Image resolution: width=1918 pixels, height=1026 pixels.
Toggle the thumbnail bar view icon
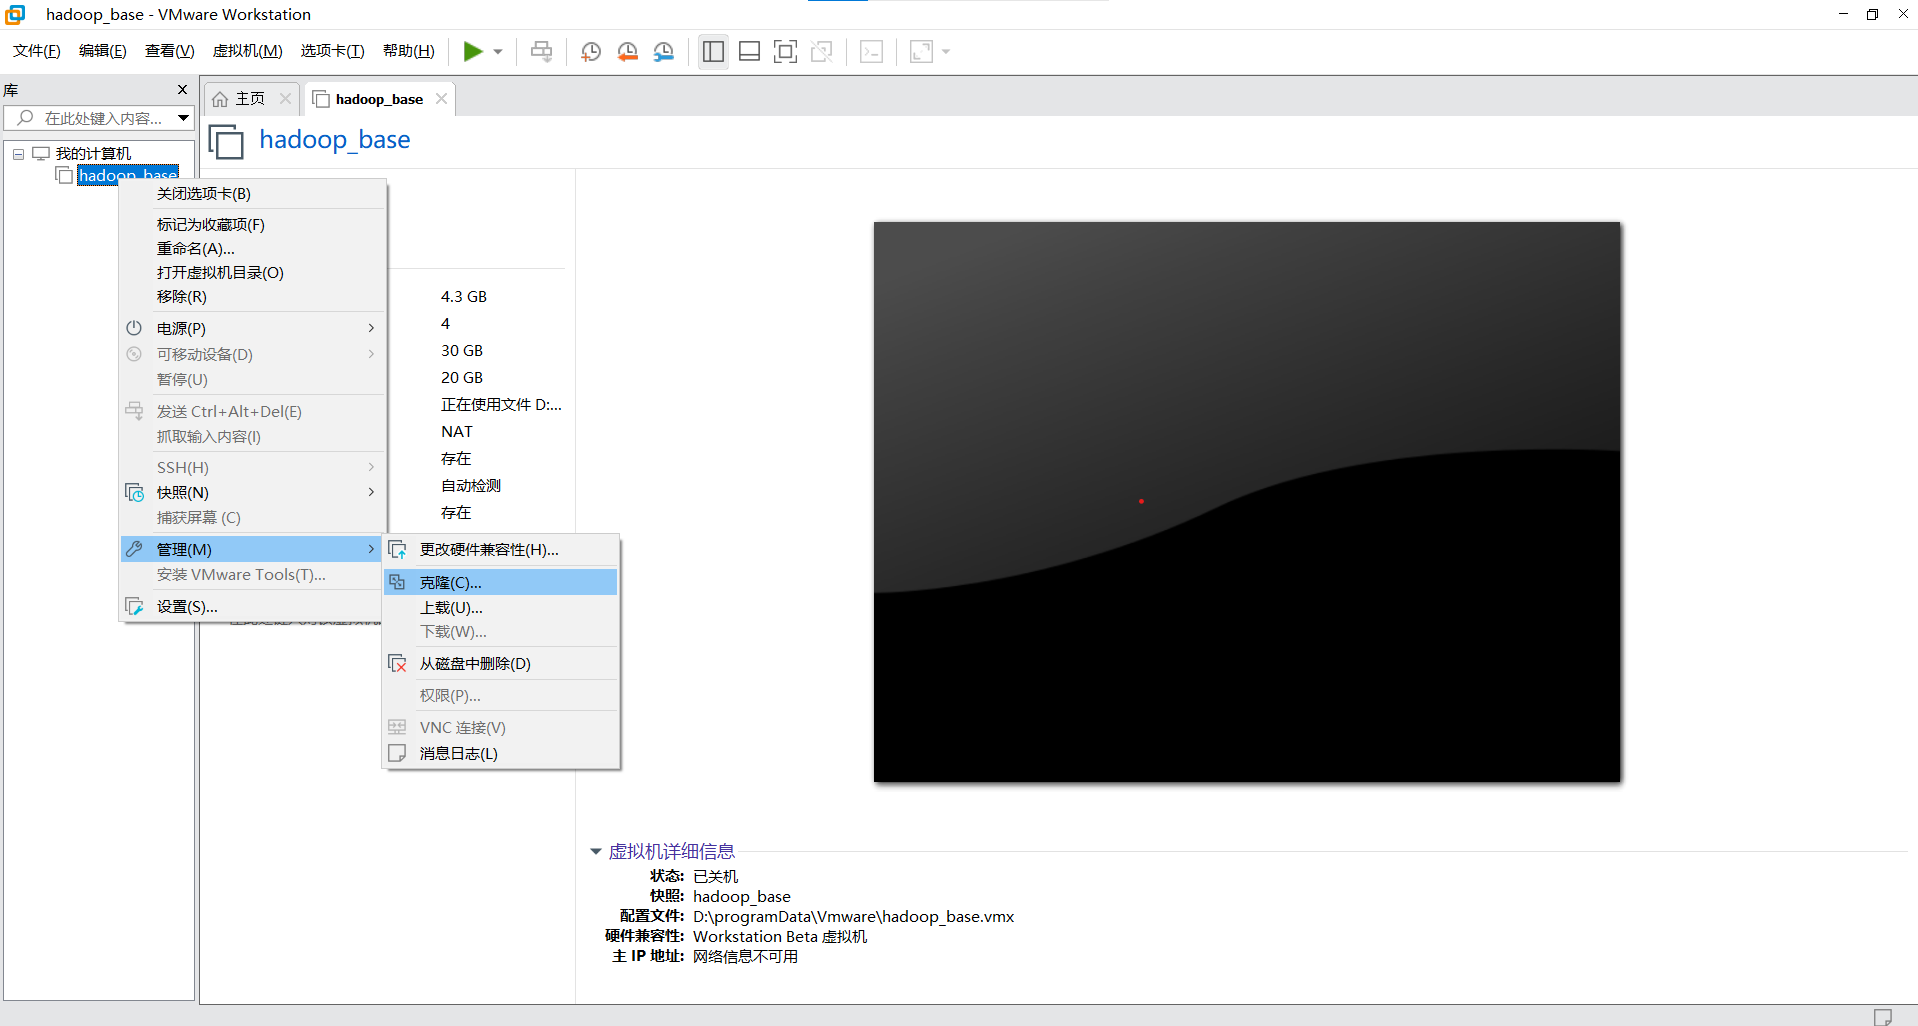click(749, 51)
